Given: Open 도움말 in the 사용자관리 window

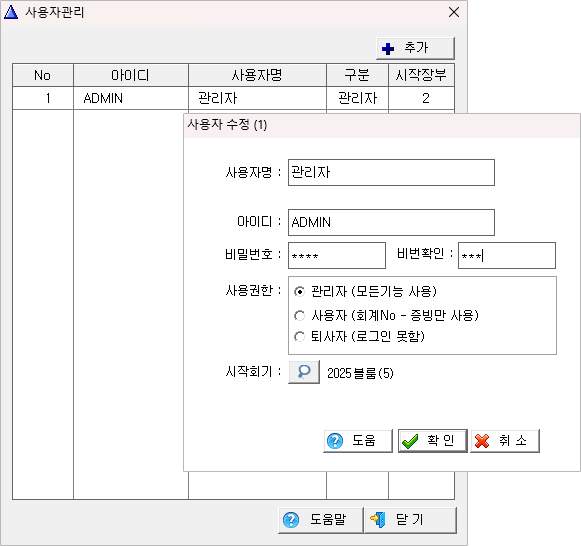Looking at the screenshot, I should pyautogui.click(x=321, y=520).
